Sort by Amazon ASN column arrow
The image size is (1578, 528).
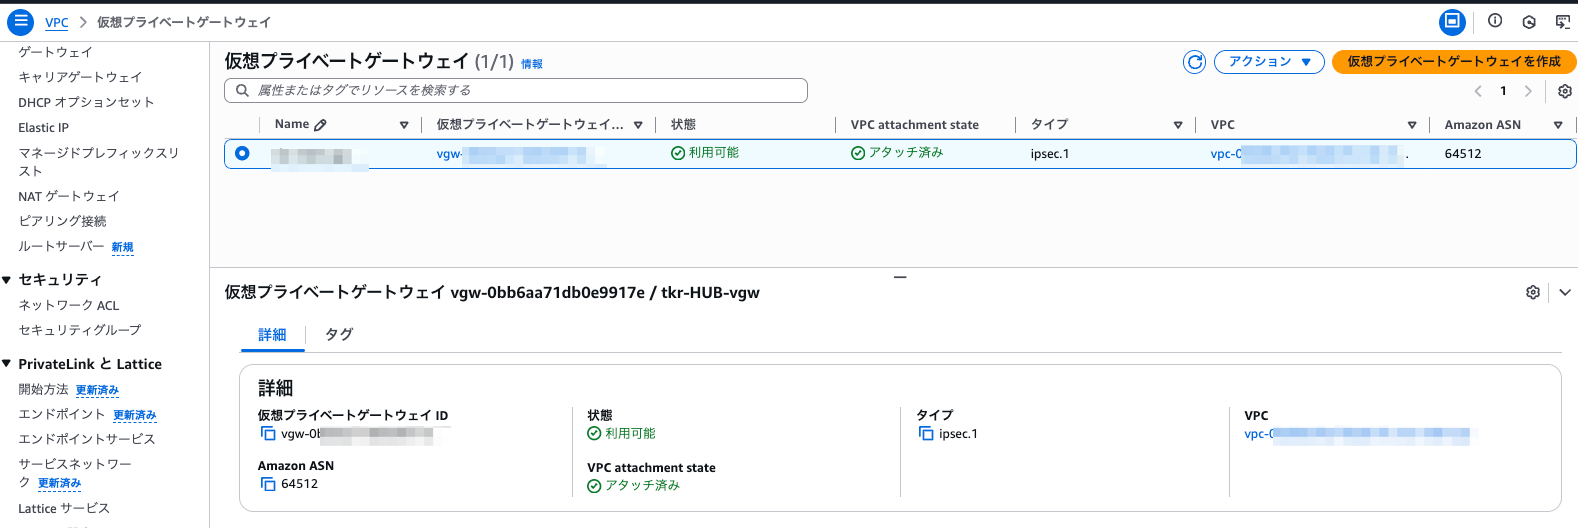pos(1558,125)
